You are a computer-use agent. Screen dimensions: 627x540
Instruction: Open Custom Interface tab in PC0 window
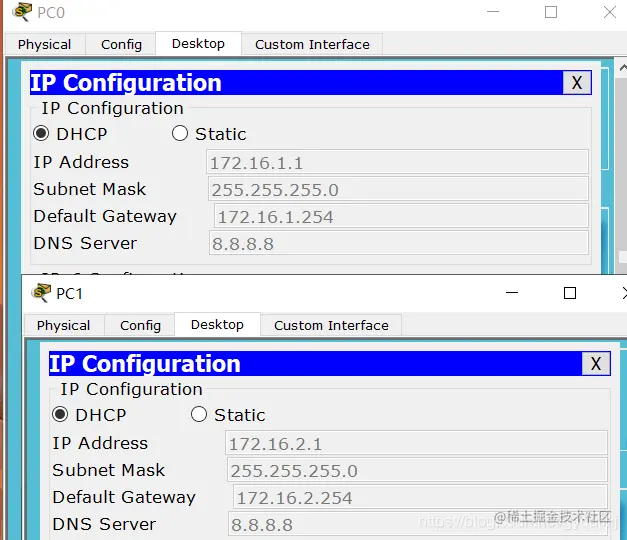point(312,44)
